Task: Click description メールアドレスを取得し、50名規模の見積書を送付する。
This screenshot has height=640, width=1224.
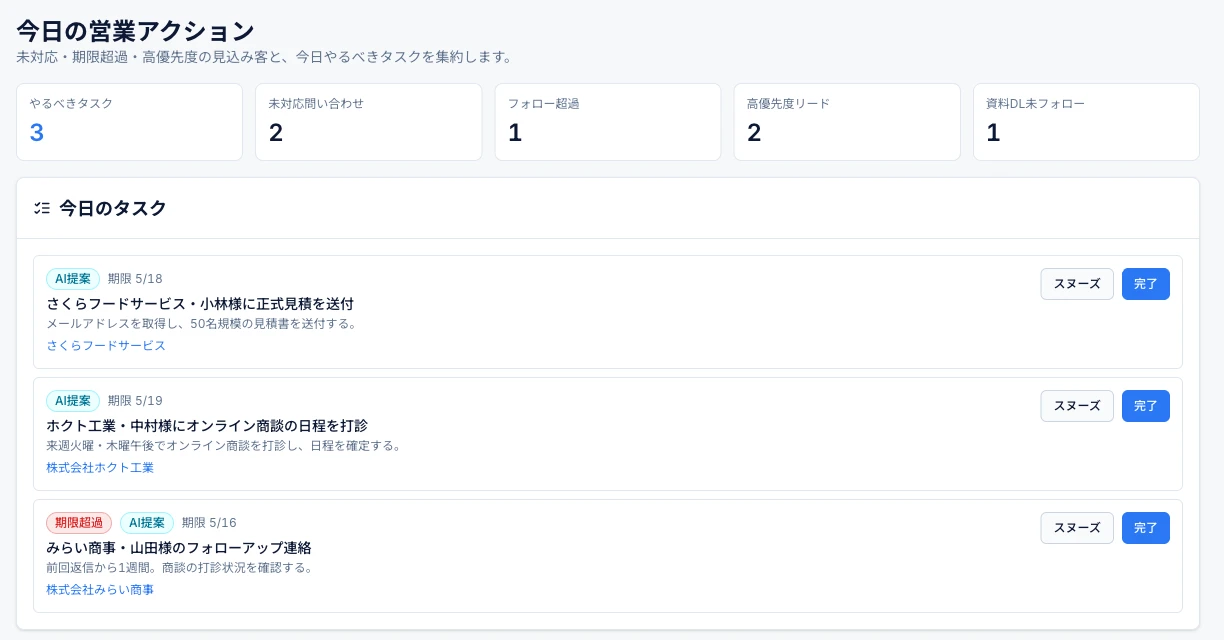Action: 202,324
